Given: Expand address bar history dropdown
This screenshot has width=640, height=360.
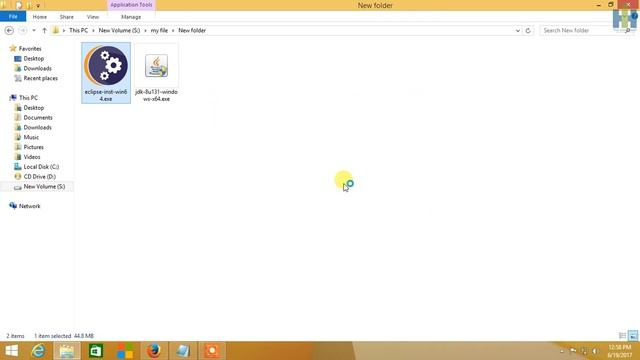Looking at the screenshot, I should [518, 31].
